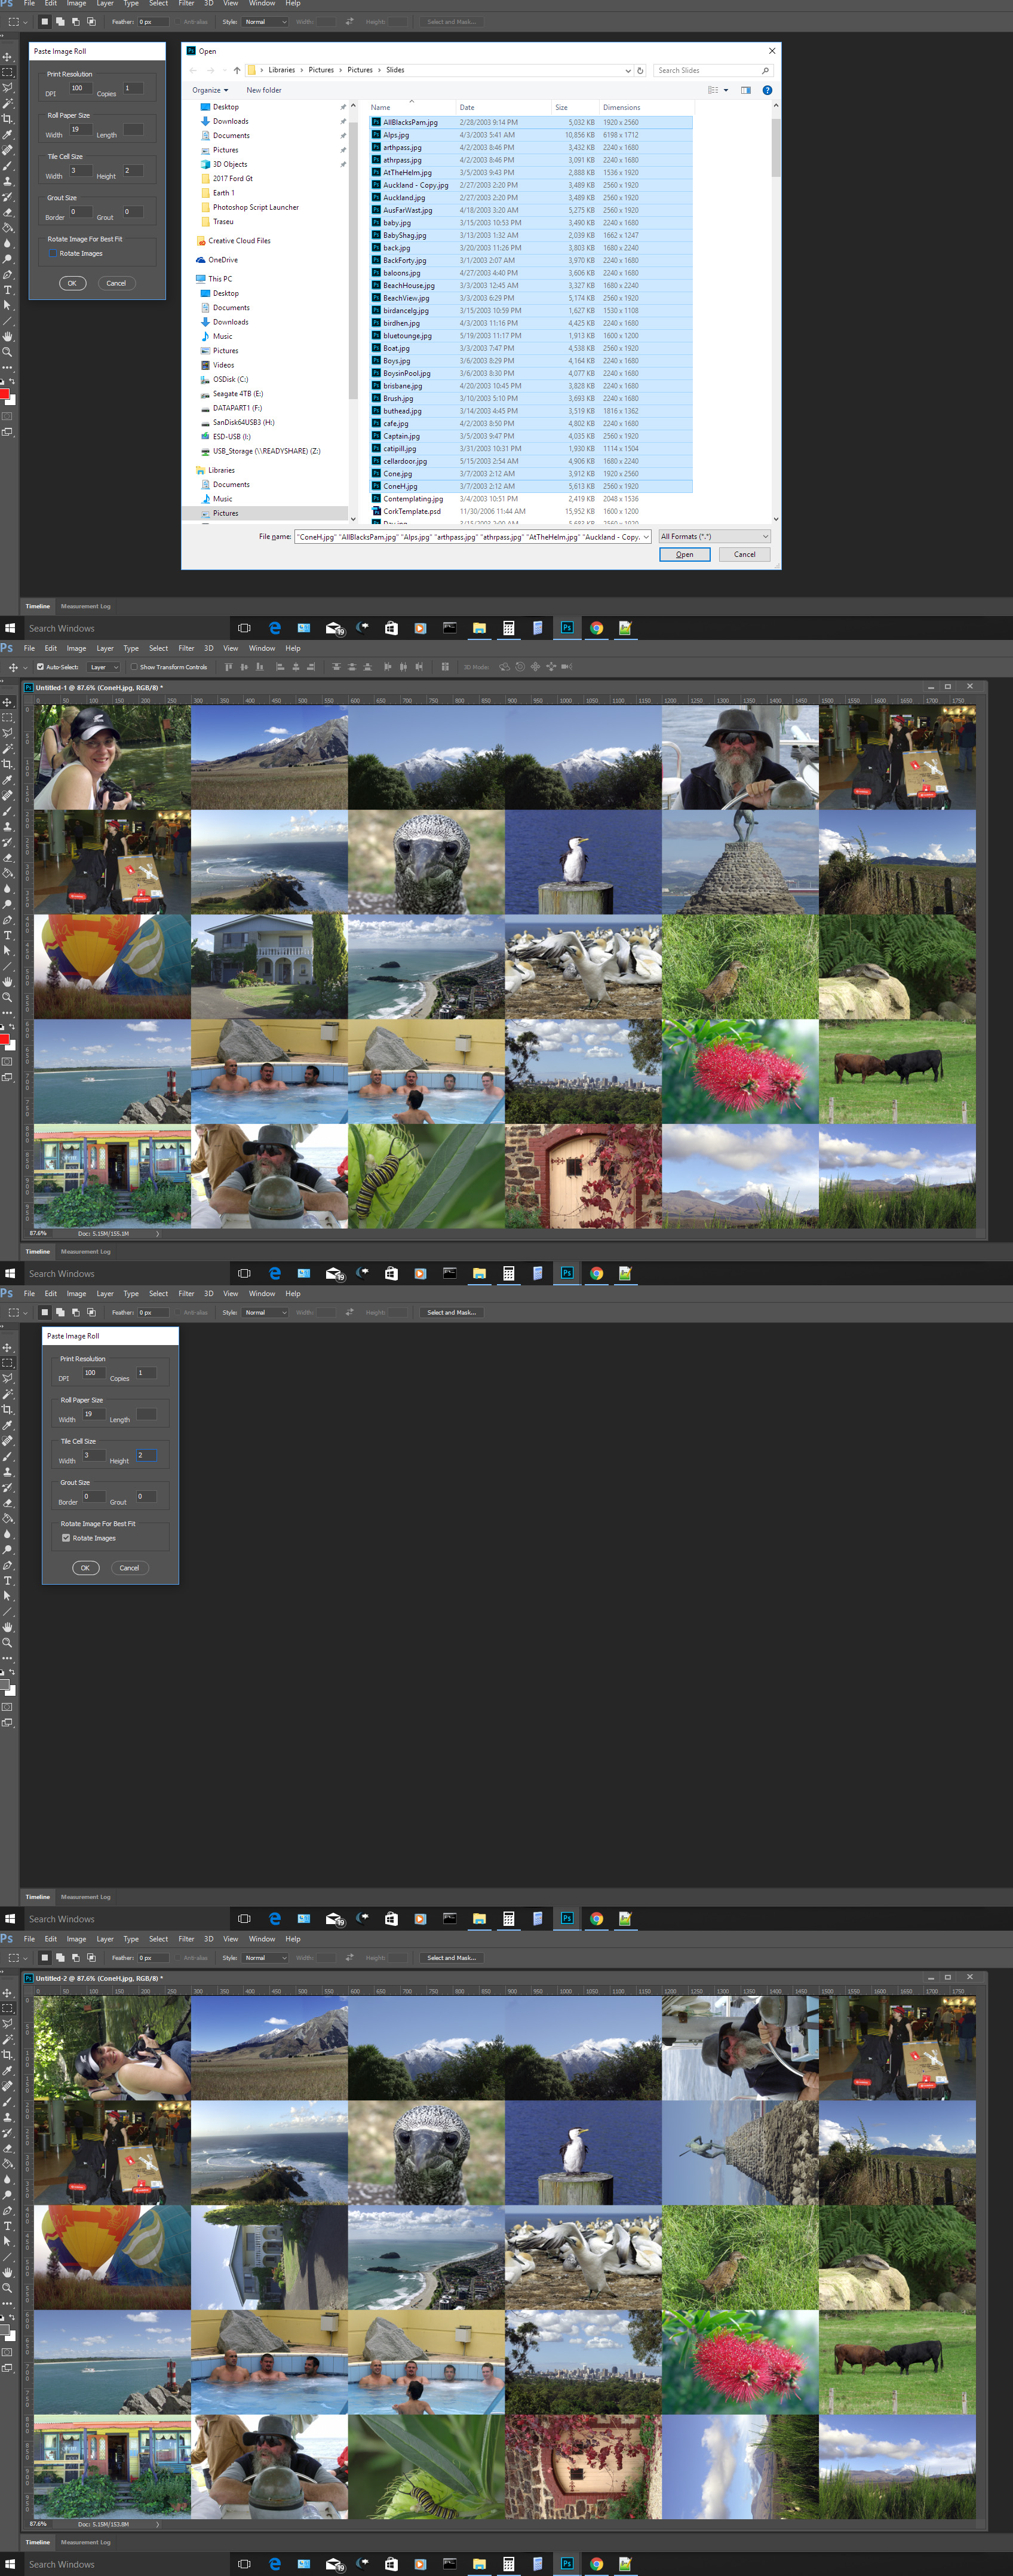Open Layer menu above Untitled-1 window
Image resolution: width=1013 pixels, height=2576 pixels.
click(x=105, y=648)
